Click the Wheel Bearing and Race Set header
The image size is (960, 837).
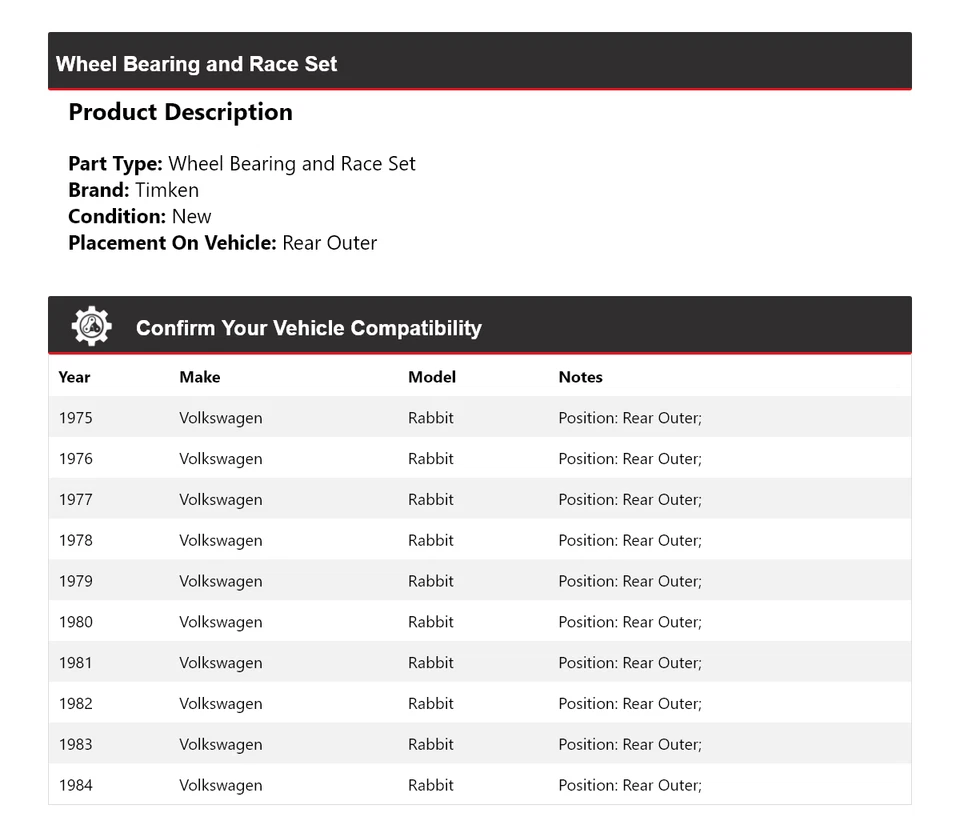point(197,64)
